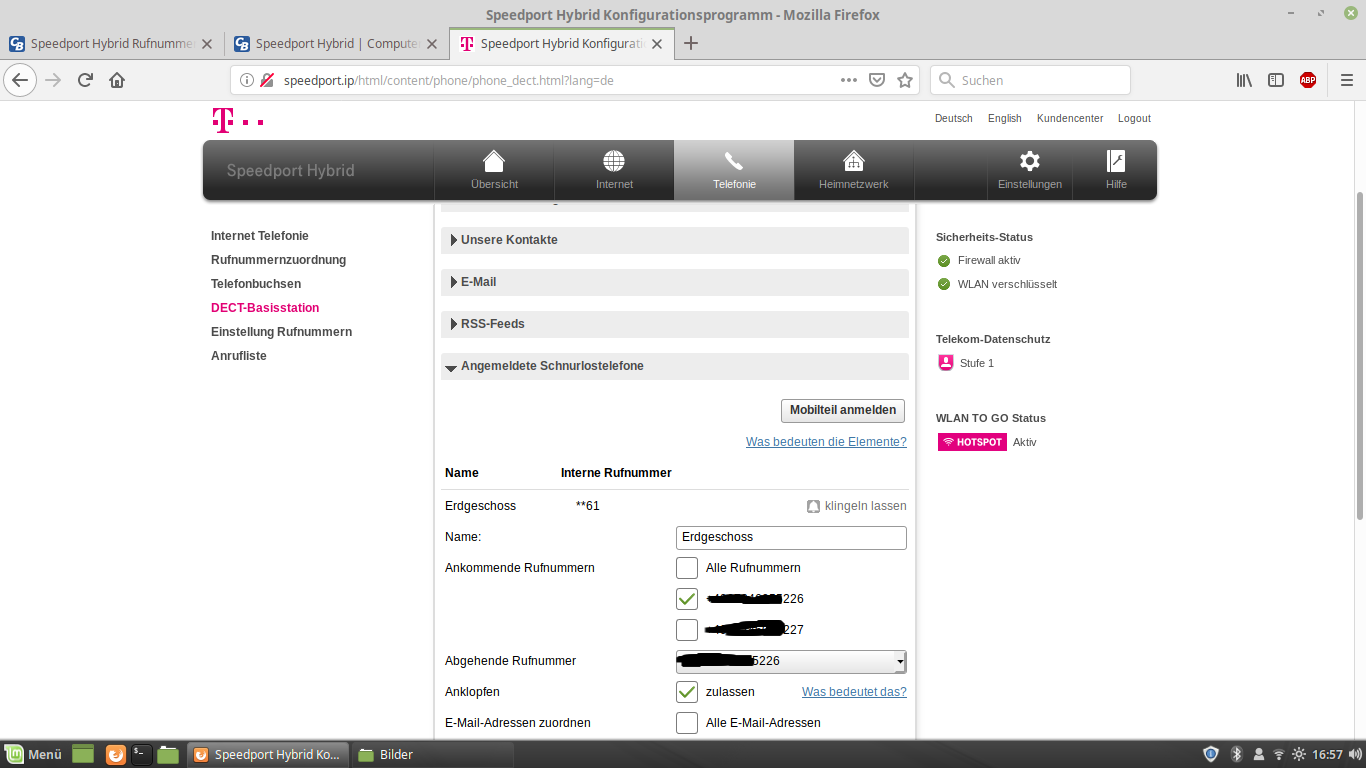Click the HOTSPOT status badge
1366x768 pixels.
coord(972,442)
